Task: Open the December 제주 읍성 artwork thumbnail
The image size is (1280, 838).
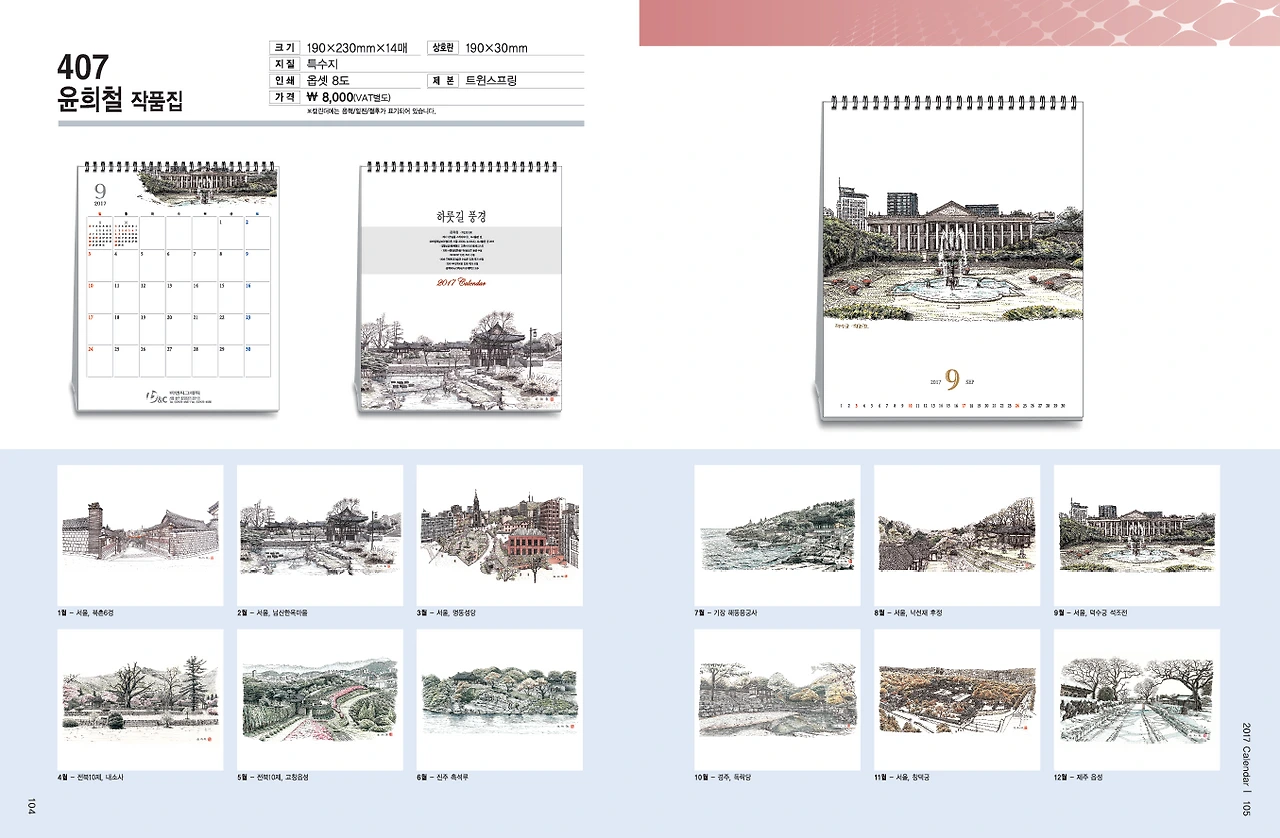Action: pos(1137,699)
